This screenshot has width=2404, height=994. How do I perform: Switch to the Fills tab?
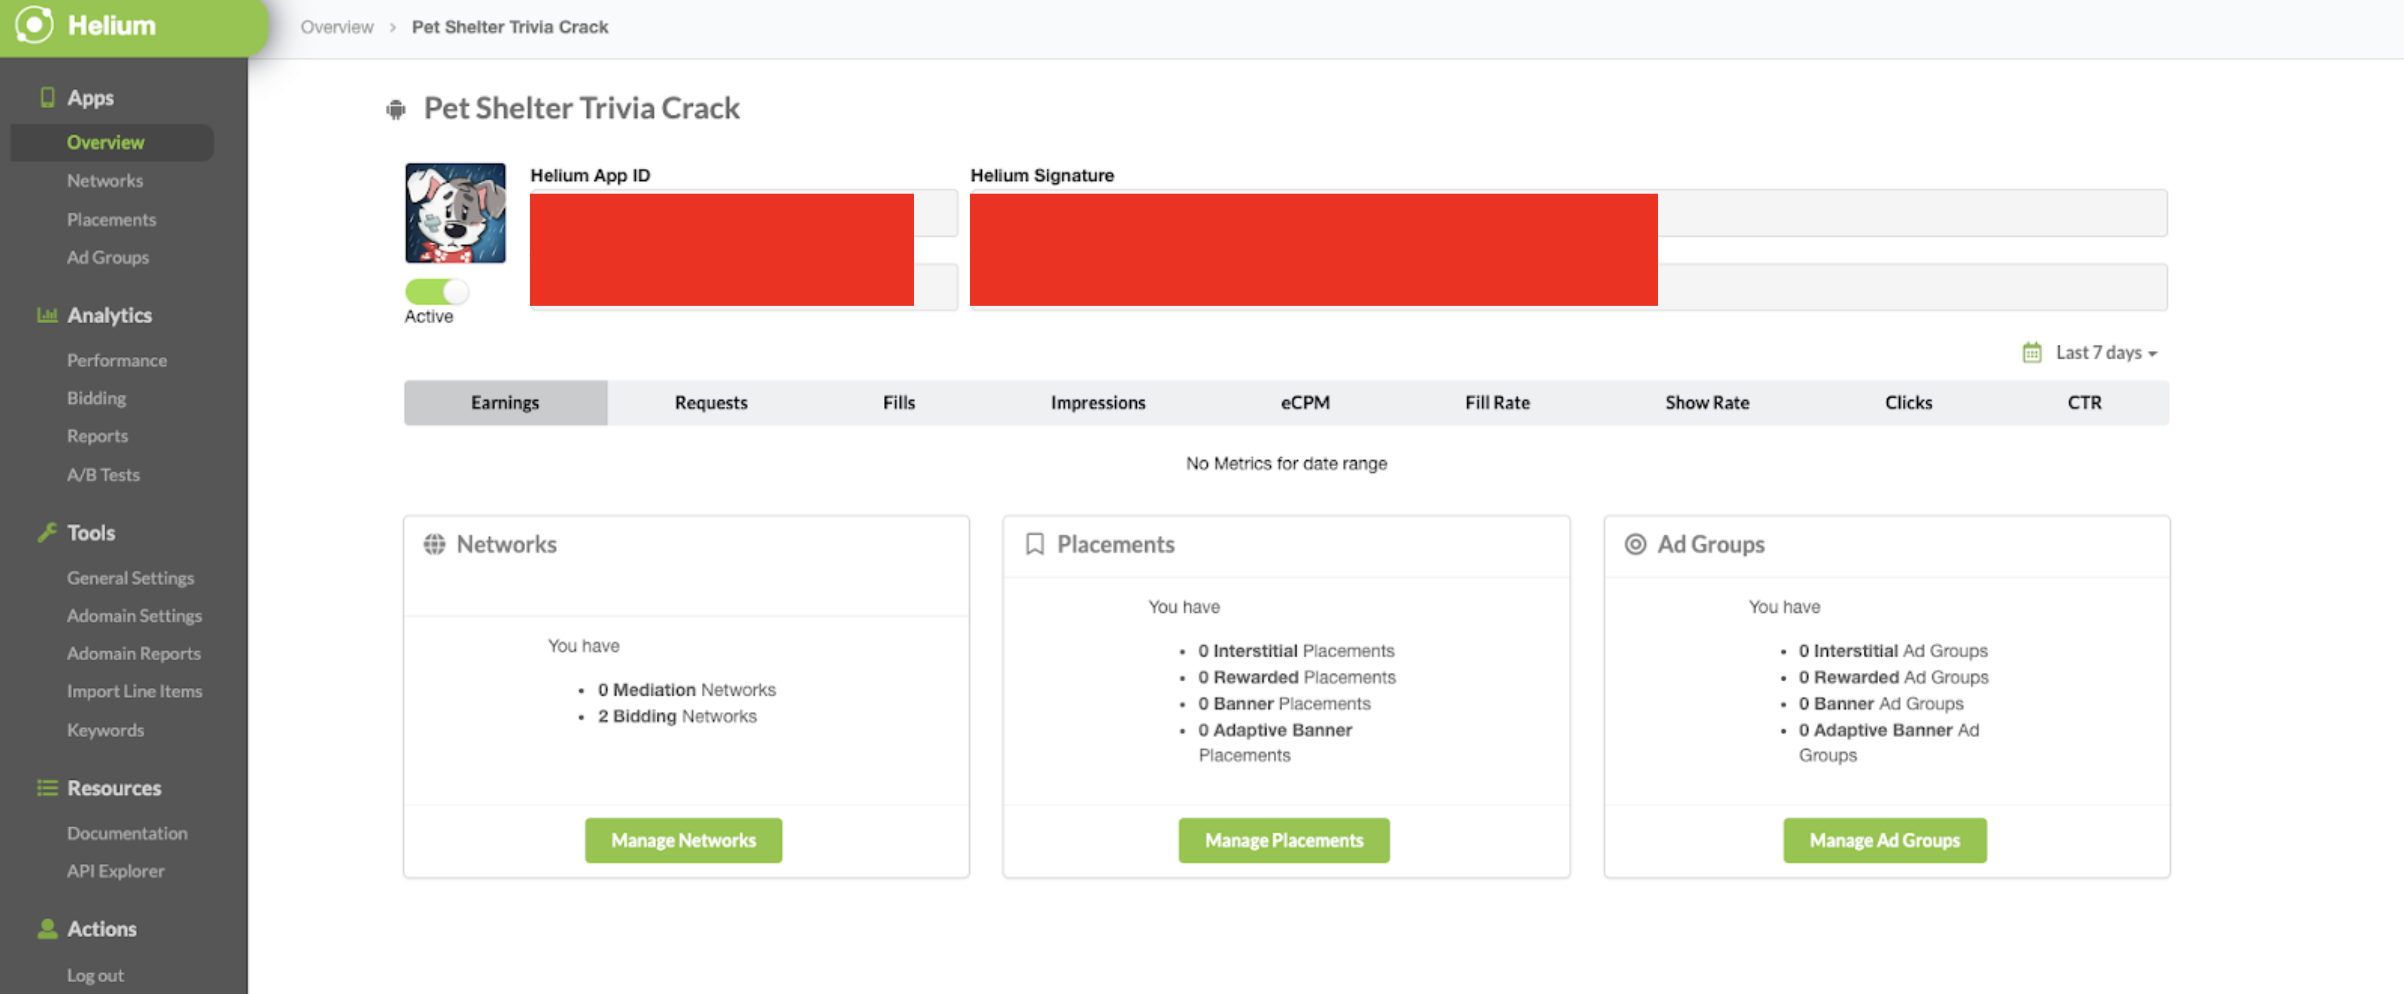click(x=899, y=402)
